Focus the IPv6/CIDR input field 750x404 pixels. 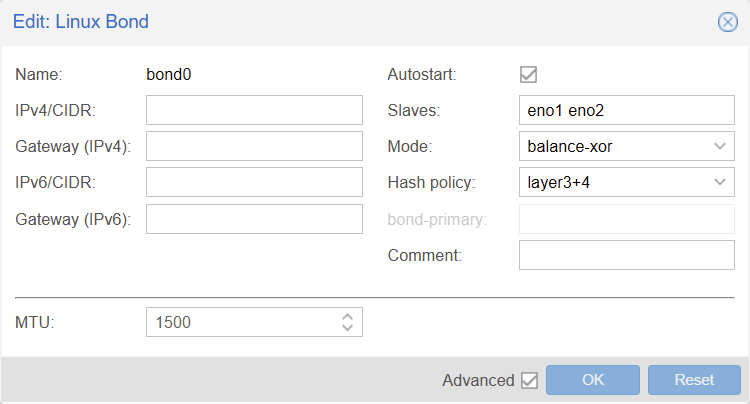[x=254, y=182]
